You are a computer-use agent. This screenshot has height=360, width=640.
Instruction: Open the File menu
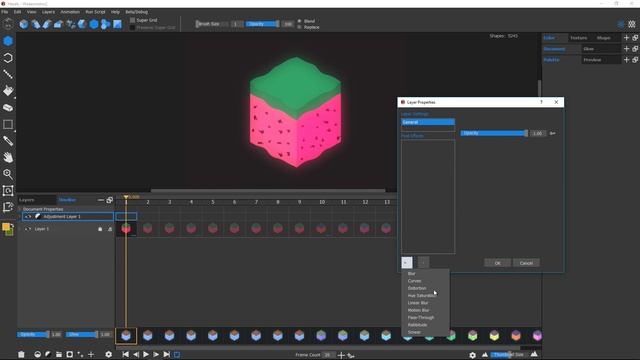tap(4, 12)
